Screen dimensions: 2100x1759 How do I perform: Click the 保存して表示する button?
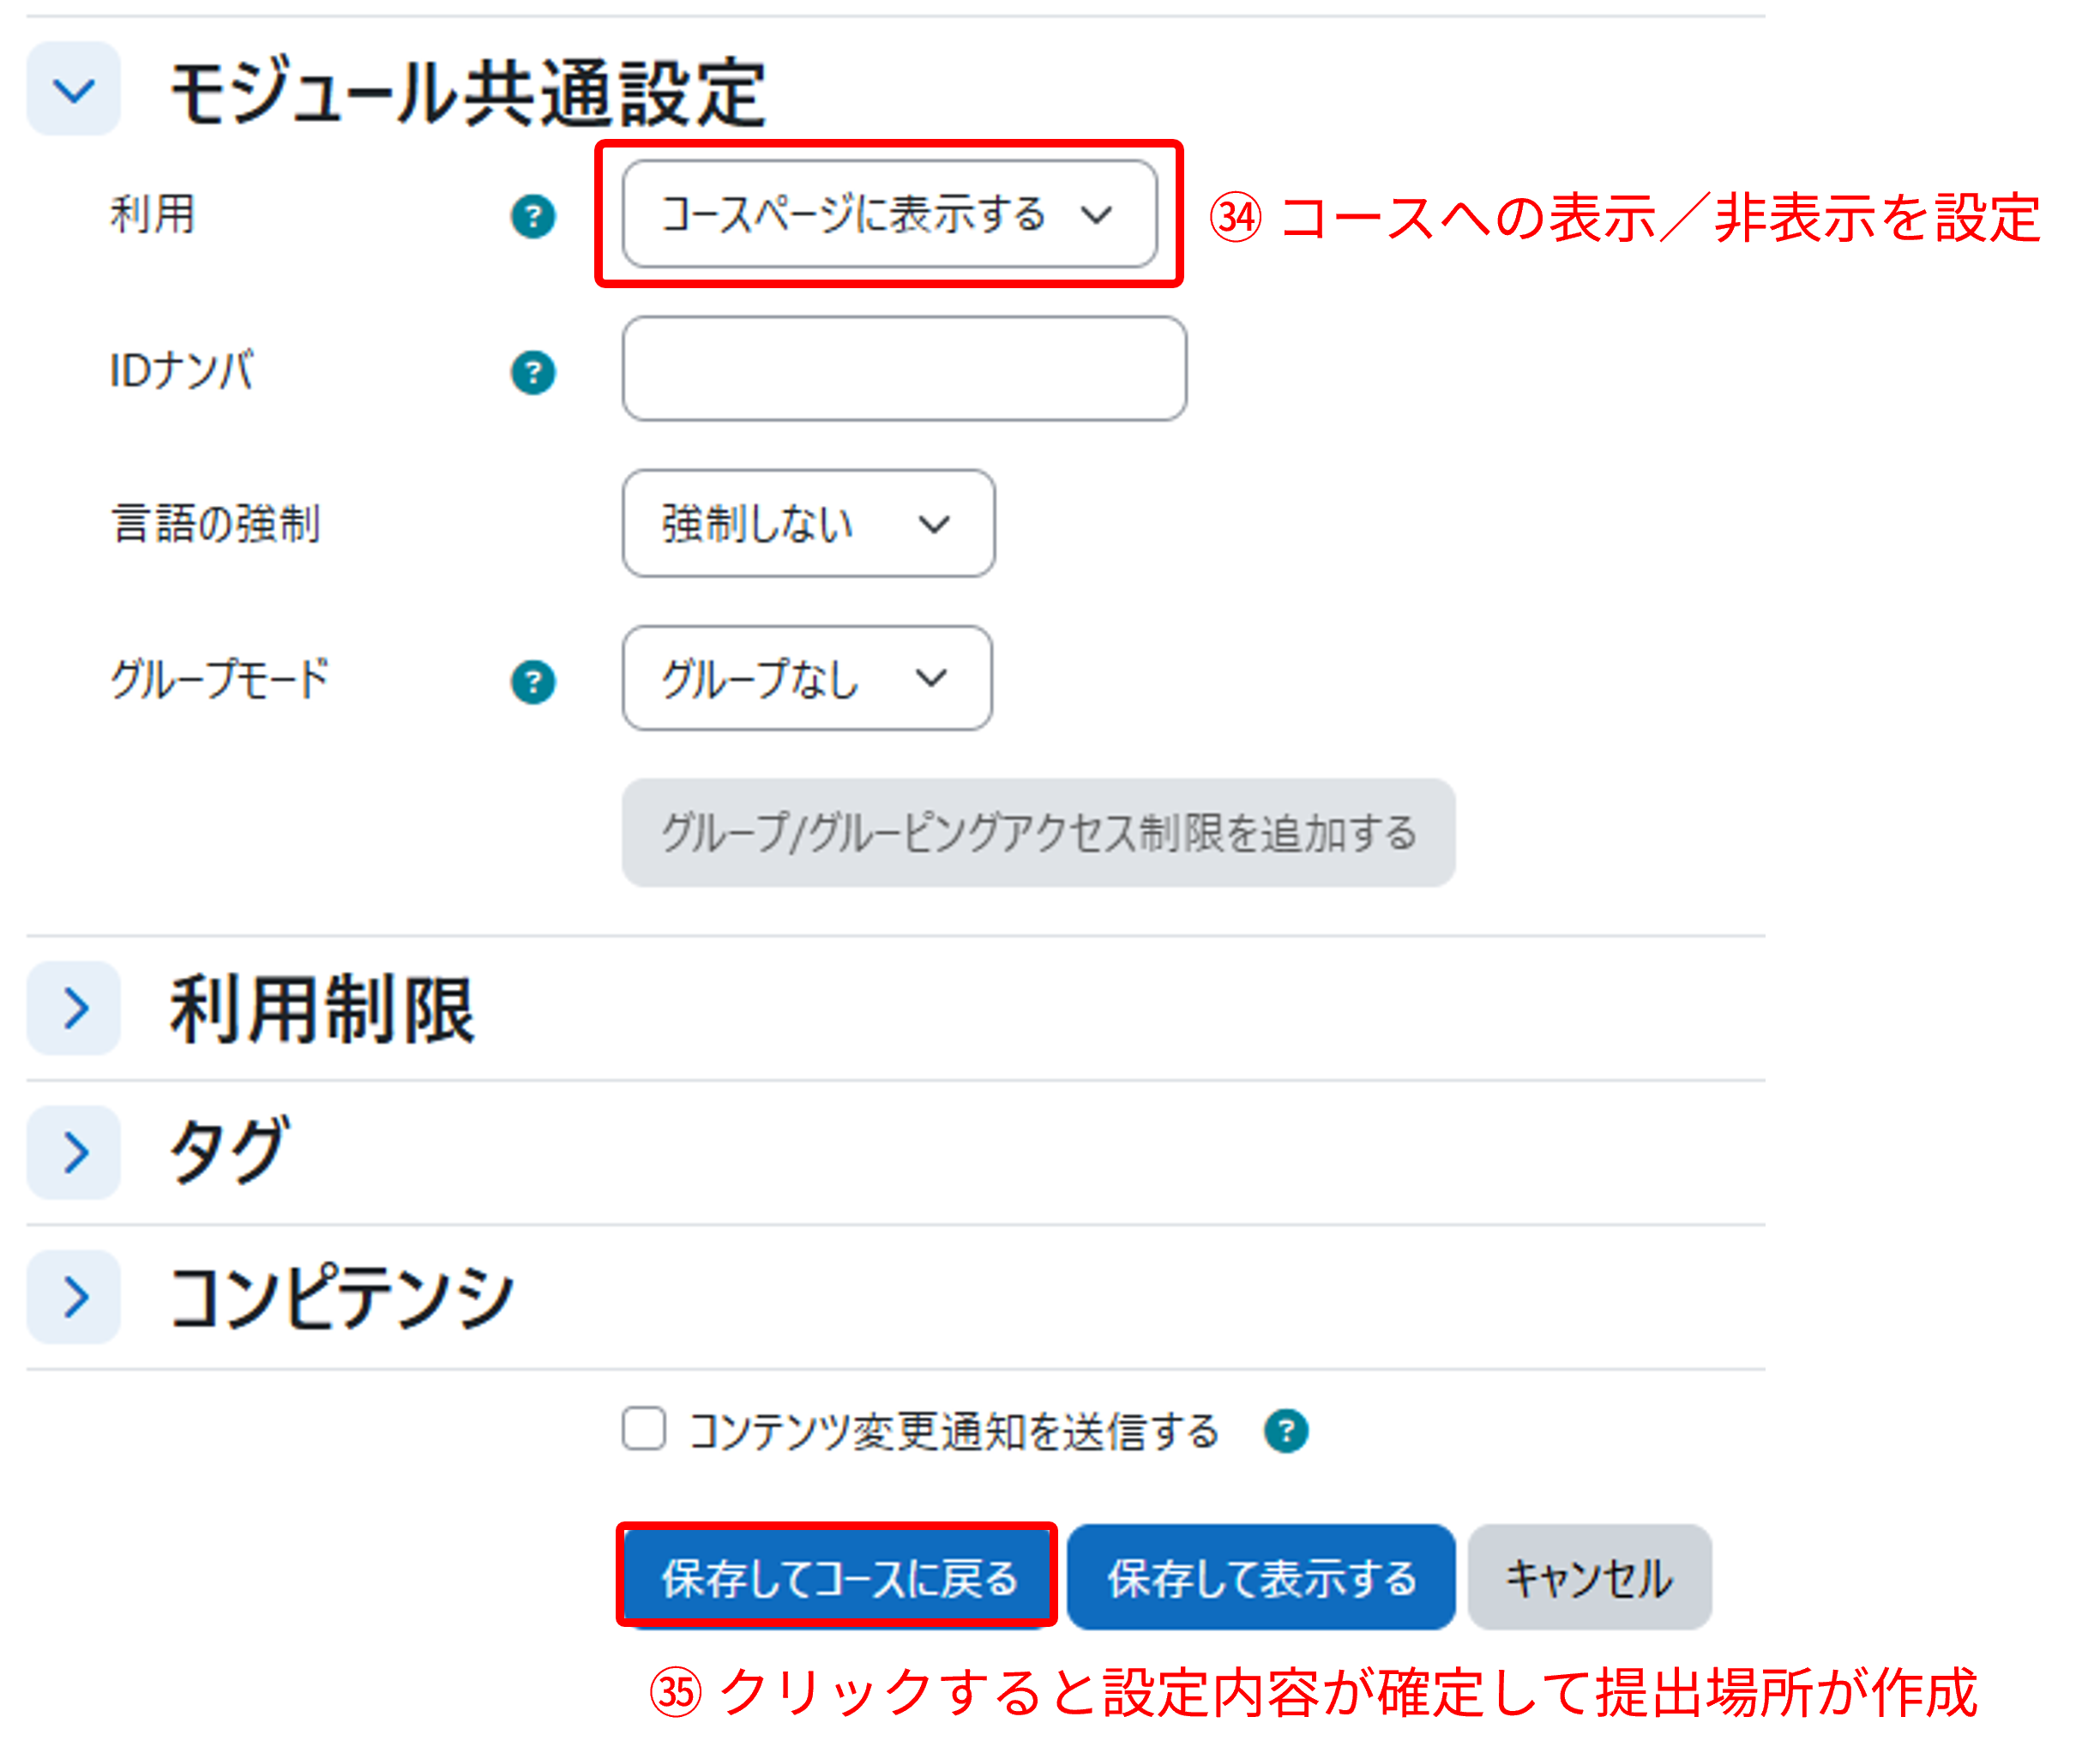1261,1577
